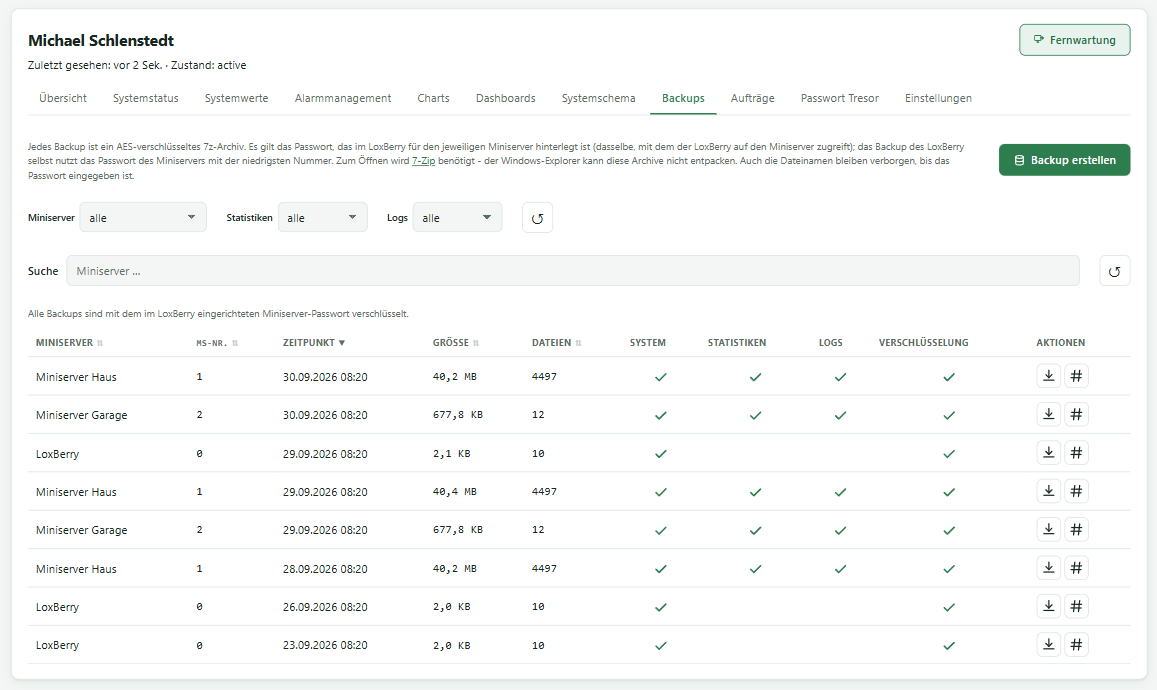Viewport: 1157px width, 690px height.
Task: Switch to the Charts tab
Action: 433,98
